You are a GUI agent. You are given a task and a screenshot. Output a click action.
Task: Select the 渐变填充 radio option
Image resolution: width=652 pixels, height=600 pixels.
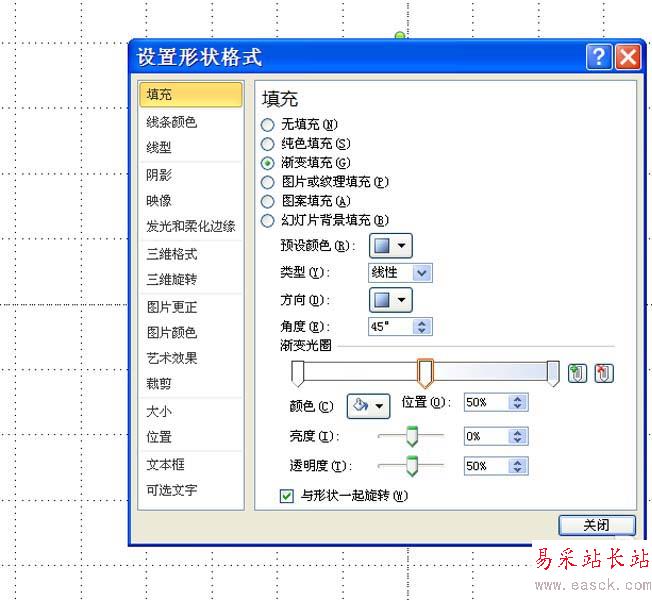[x=267, y=163]
